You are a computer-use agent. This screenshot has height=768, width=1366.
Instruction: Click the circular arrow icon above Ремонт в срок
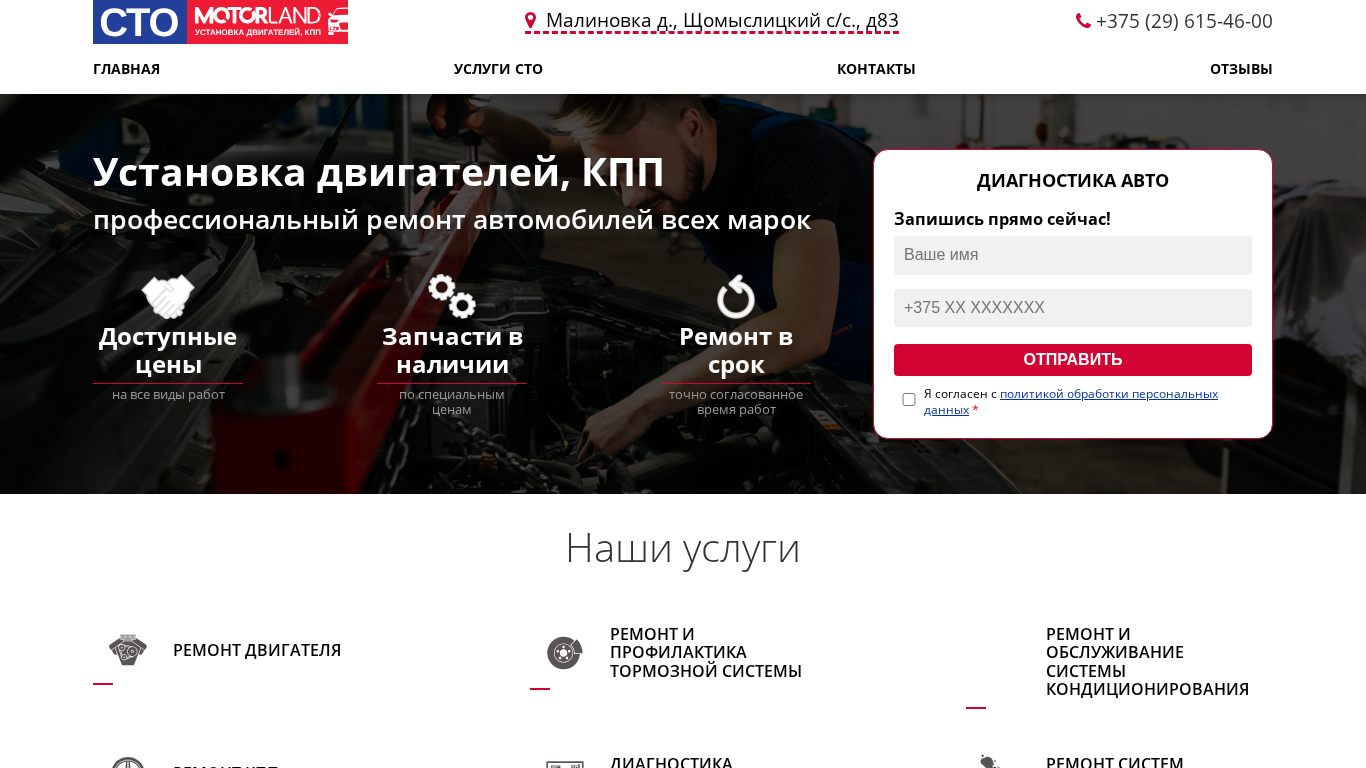(736, 297)
